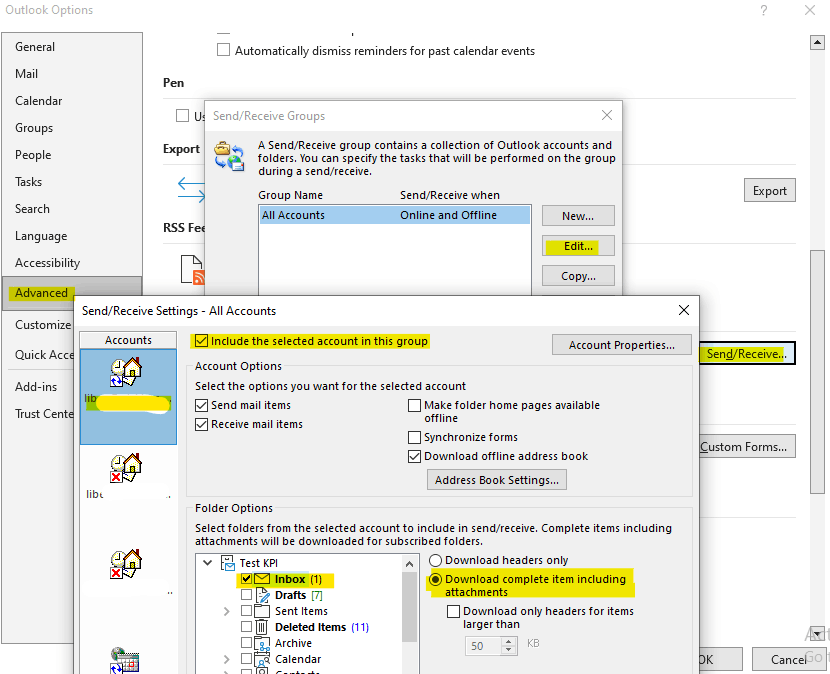Uncheck Send mail items
The image size is (830, 674).
click(201, 406)
